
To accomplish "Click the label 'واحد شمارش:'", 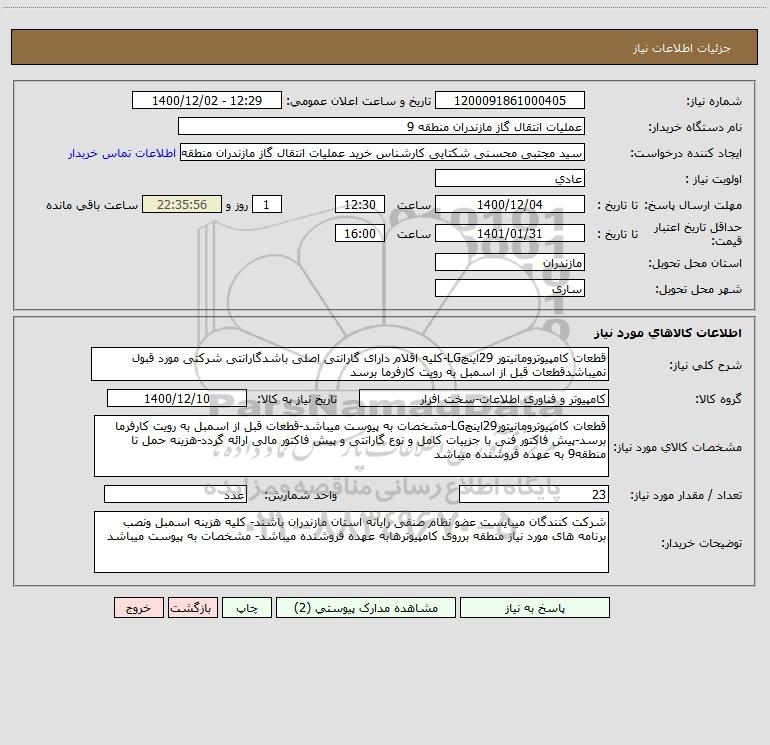I will 301,495.
